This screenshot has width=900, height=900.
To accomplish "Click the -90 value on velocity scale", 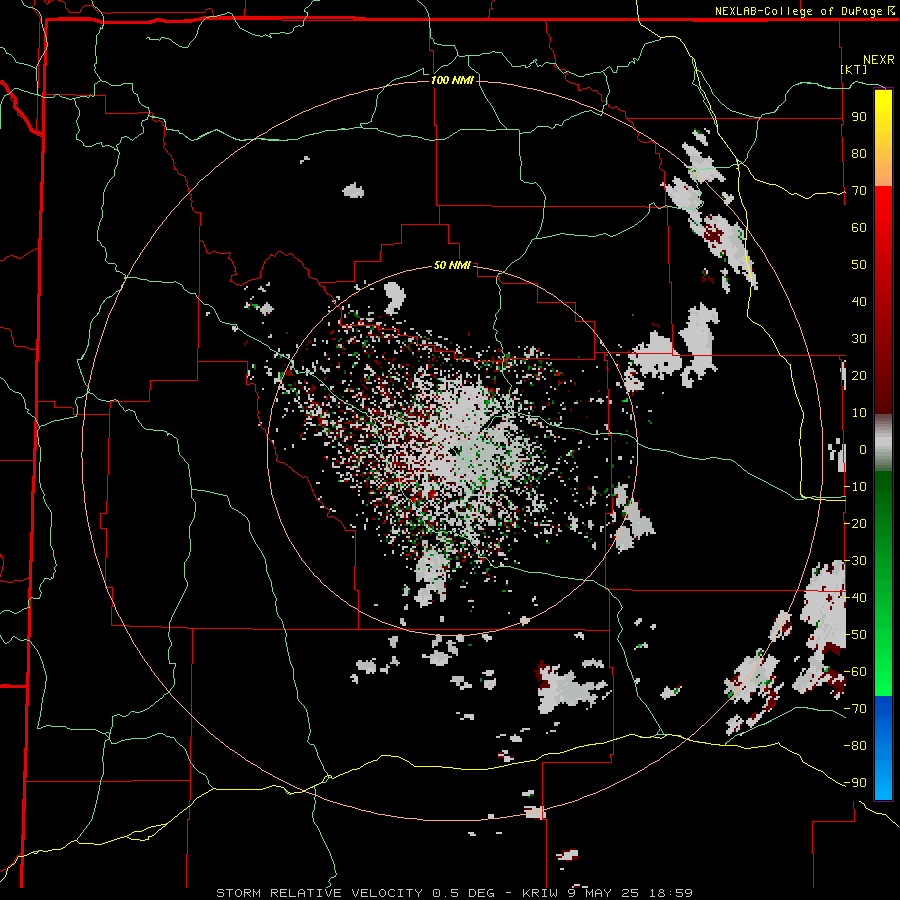I will [856, 782].
